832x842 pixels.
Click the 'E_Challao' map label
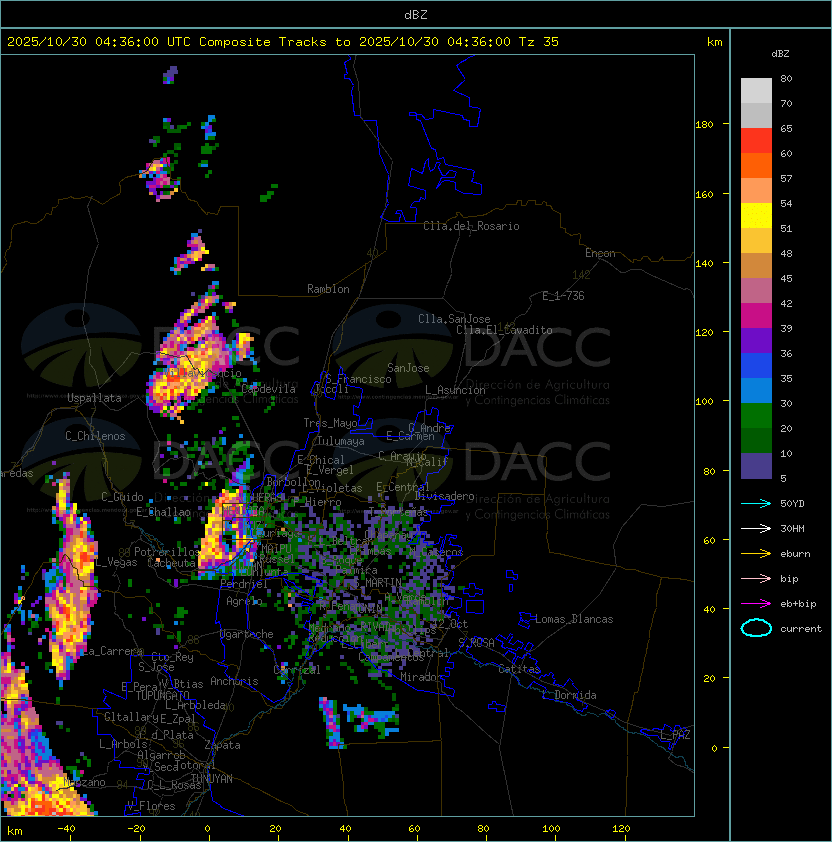[x=163, y=512]
